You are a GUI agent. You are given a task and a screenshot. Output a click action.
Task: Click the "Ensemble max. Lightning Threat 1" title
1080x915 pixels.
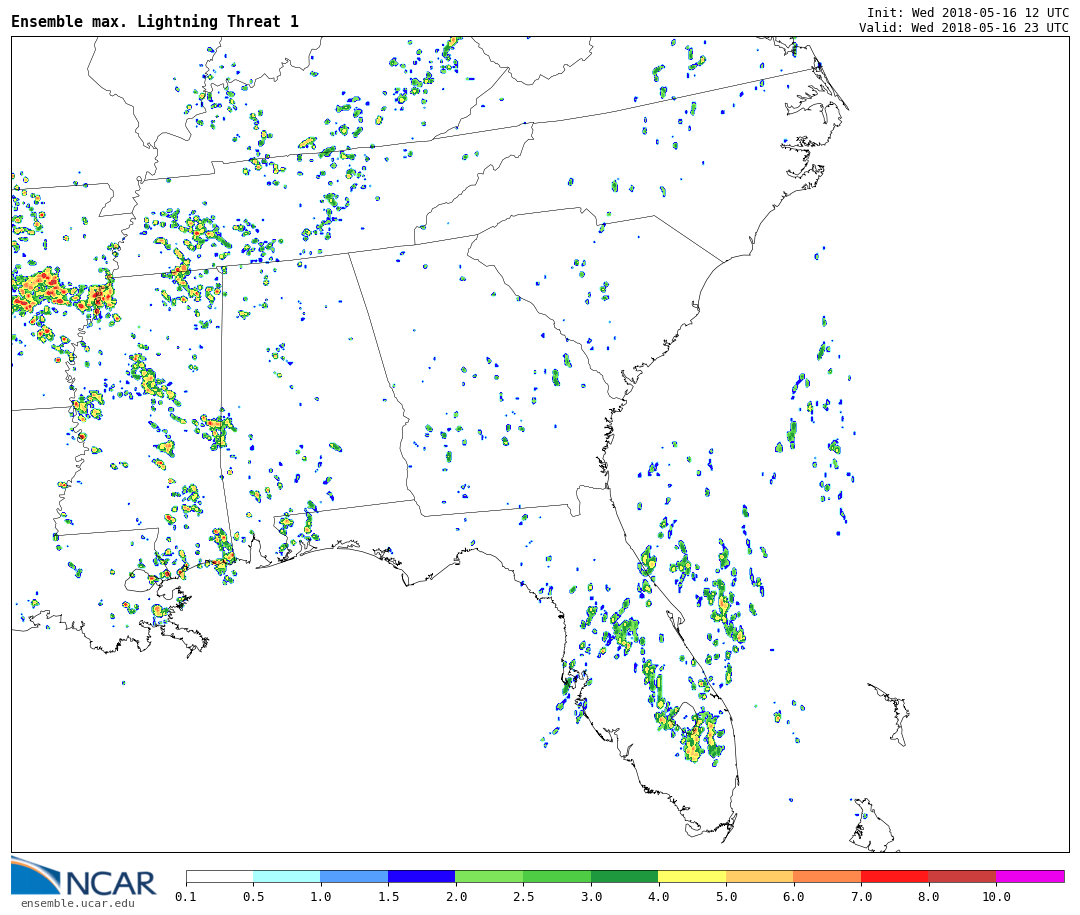coord(155,21)
